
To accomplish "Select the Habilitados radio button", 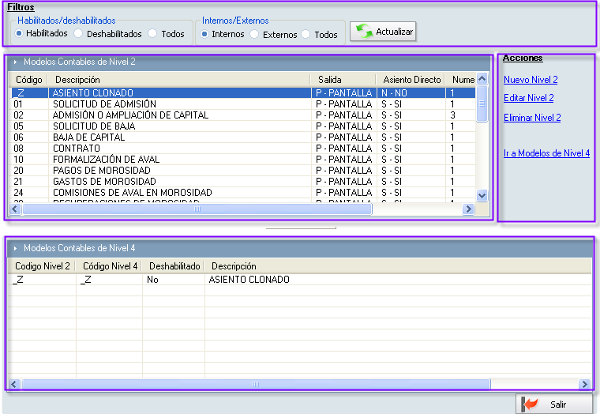I will point(21,33).
